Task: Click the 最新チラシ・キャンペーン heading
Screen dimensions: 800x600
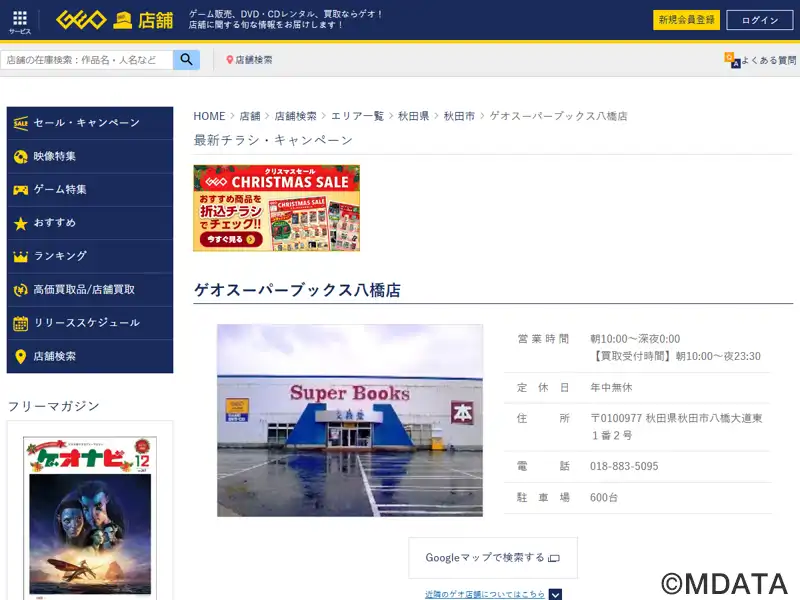Action: click(273, 140)
